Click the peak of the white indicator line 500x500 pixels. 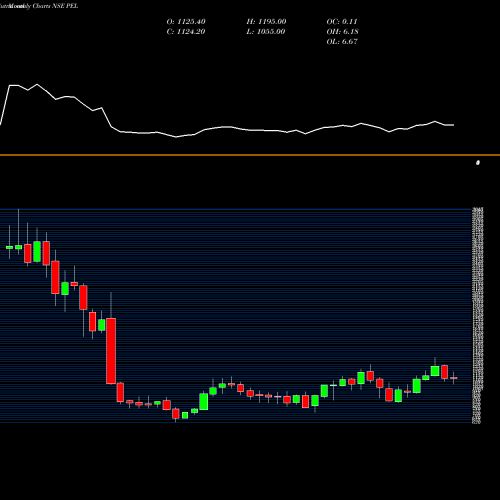(x=37, y=84)
